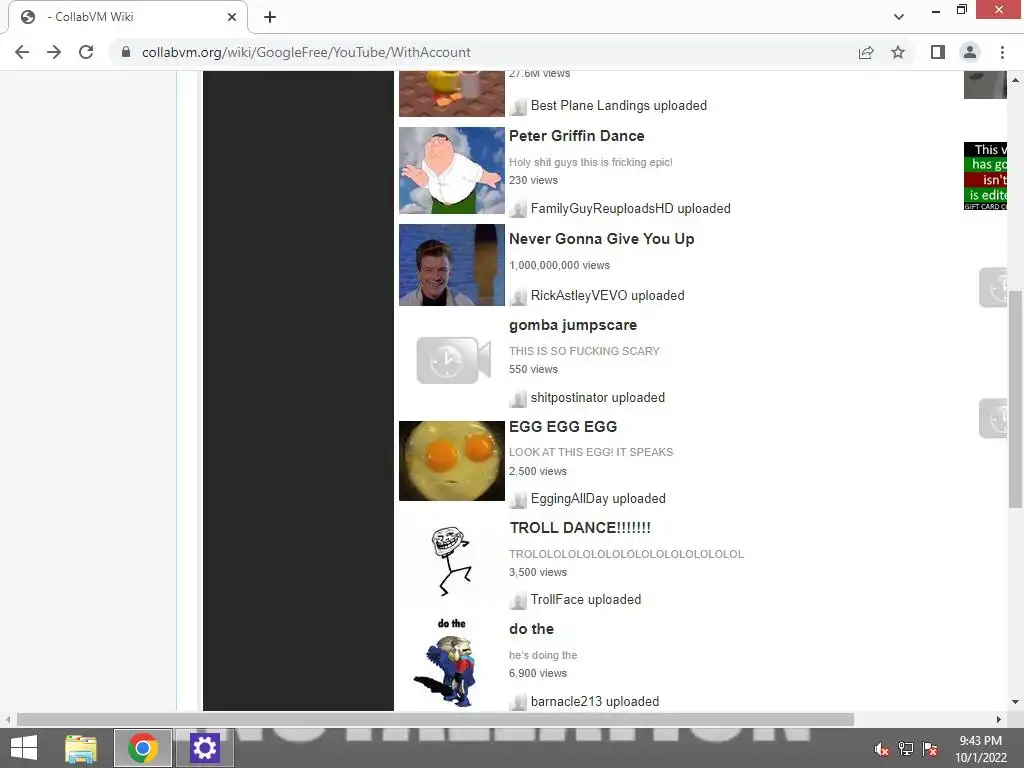This screenshot has height=768, width=1024.
Task: Click avatar icon beside RickAstleyVEVO
Action: point(519,297)
